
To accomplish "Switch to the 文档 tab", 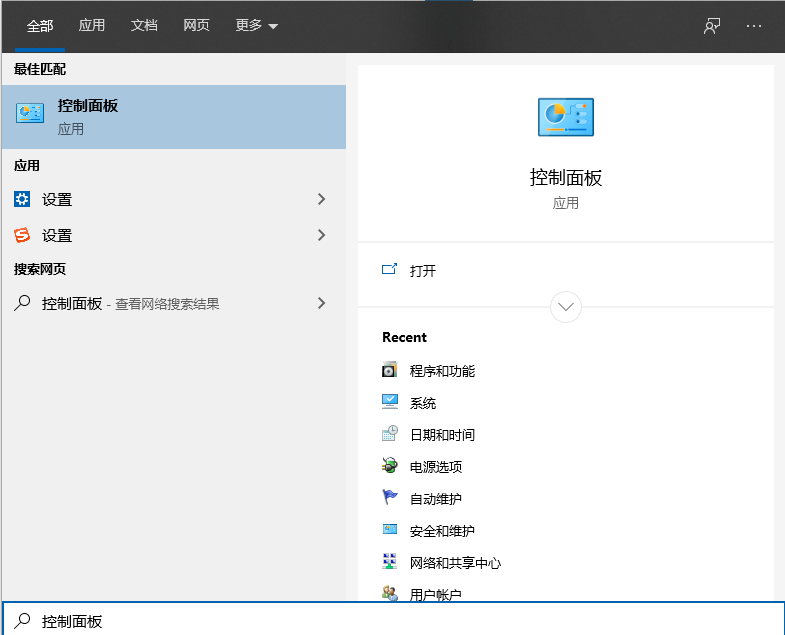I will click(144, 26).
